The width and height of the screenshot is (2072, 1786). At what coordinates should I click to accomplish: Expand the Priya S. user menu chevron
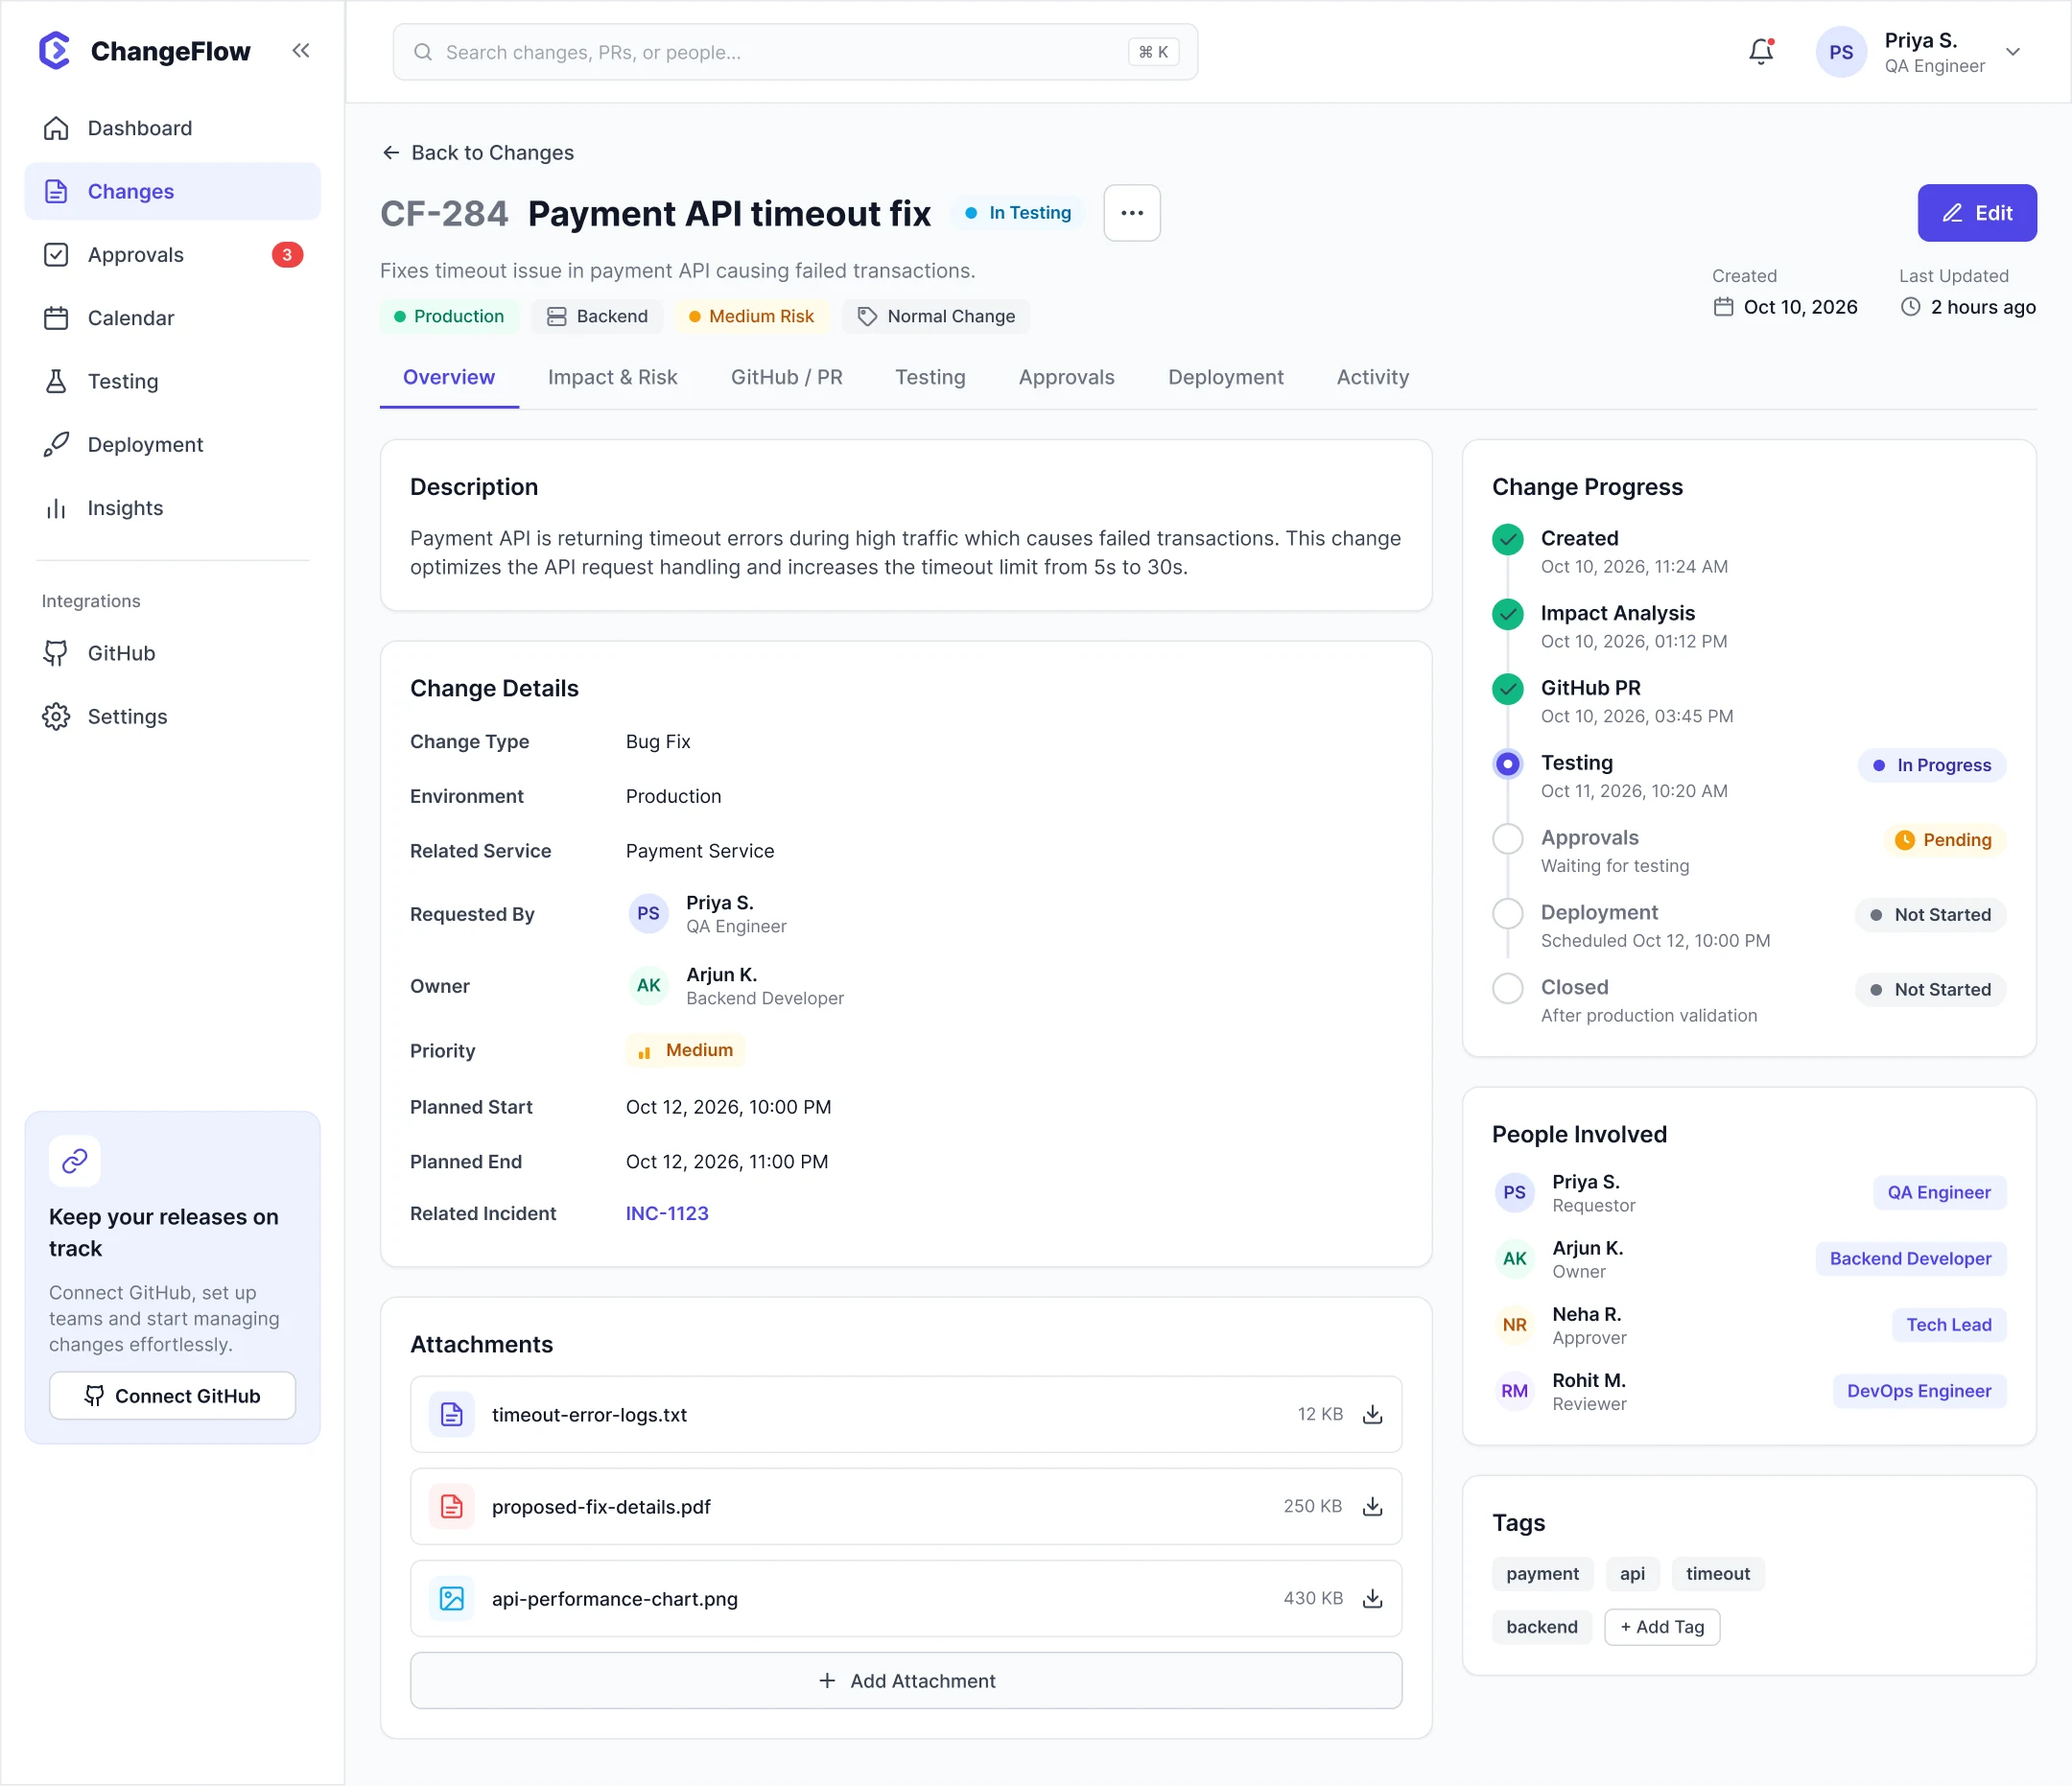pos(2013,52)
